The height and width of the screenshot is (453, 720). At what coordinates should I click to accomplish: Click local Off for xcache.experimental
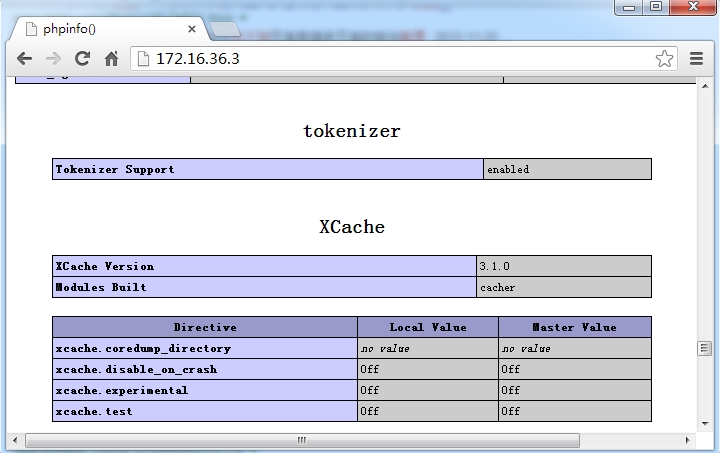pyautogui.click(x=428, y=391)
